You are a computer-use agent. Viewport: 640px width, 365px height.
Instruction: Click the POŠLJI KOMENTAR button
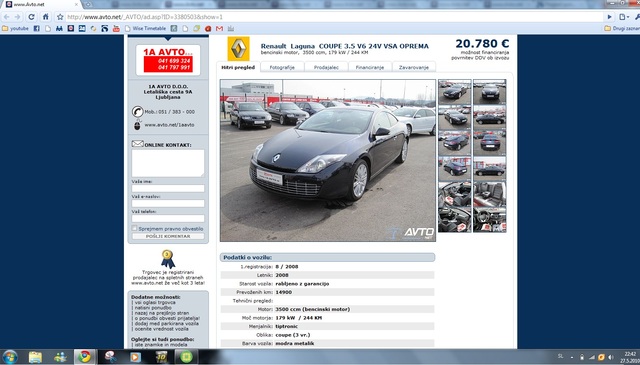168,236
